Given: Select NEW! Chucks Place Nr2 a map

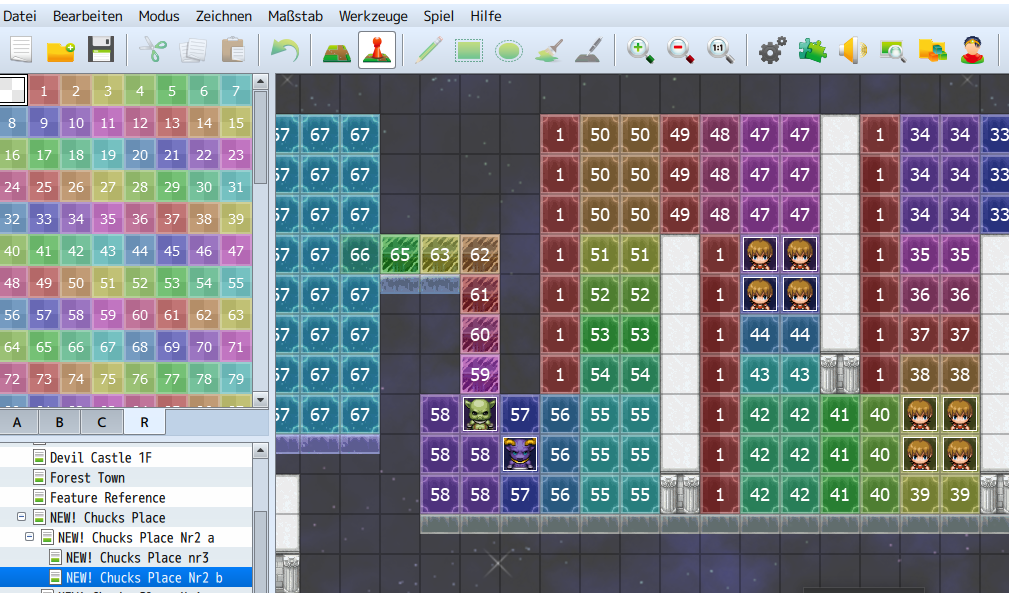Looking at the screenshot, I should pos(136,538).
